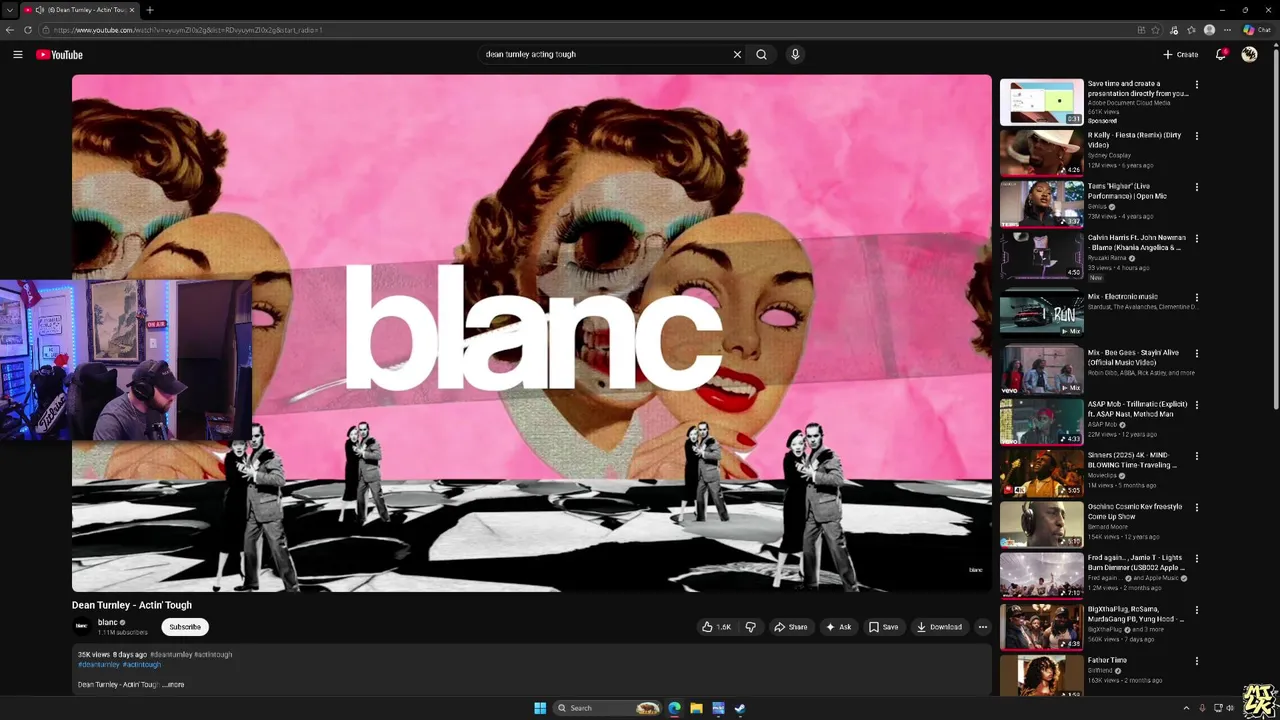Open the browser media control icon
The height and width of the screenshot is (720, 1280).
click(x=1173, y=30)
